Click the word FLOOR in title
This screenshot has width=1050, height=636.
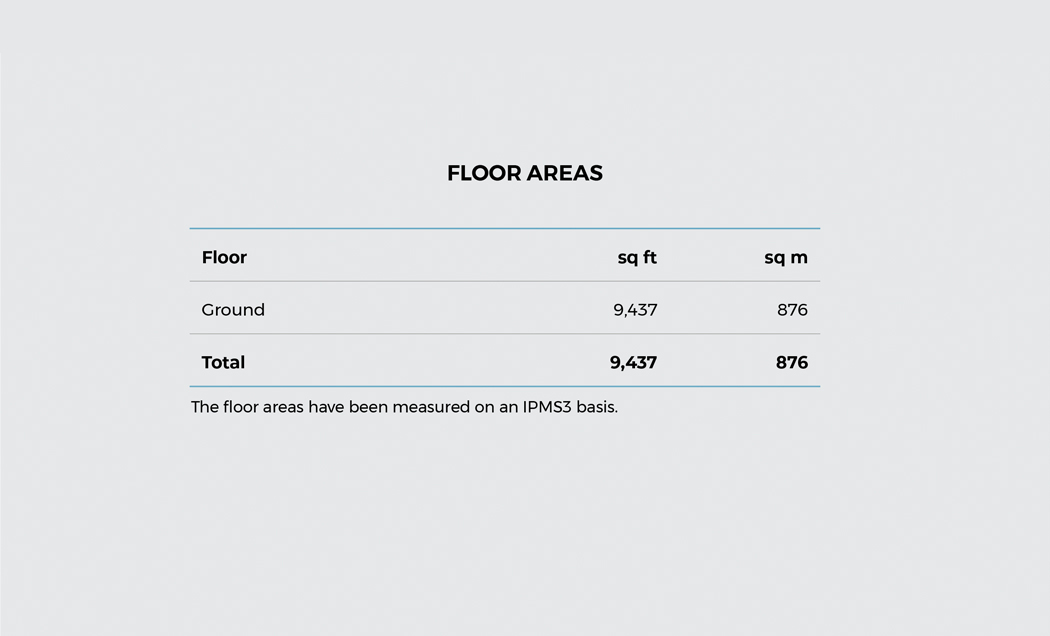pos(484,173)
